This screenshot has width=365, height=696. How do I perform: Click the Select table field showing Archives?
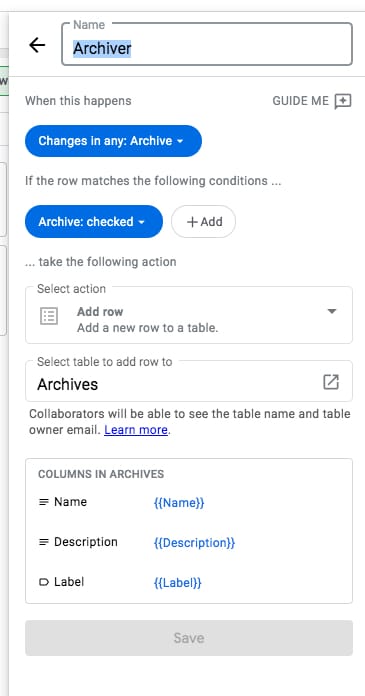coord(189,381)
